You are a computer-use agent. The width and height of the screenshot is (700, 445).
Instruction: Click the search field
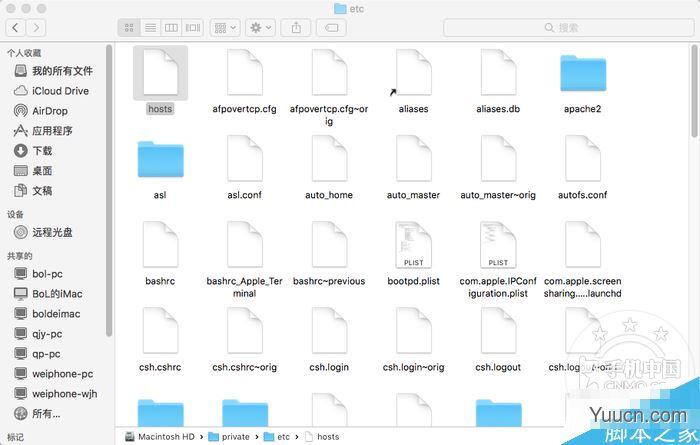tap(568, 28)
